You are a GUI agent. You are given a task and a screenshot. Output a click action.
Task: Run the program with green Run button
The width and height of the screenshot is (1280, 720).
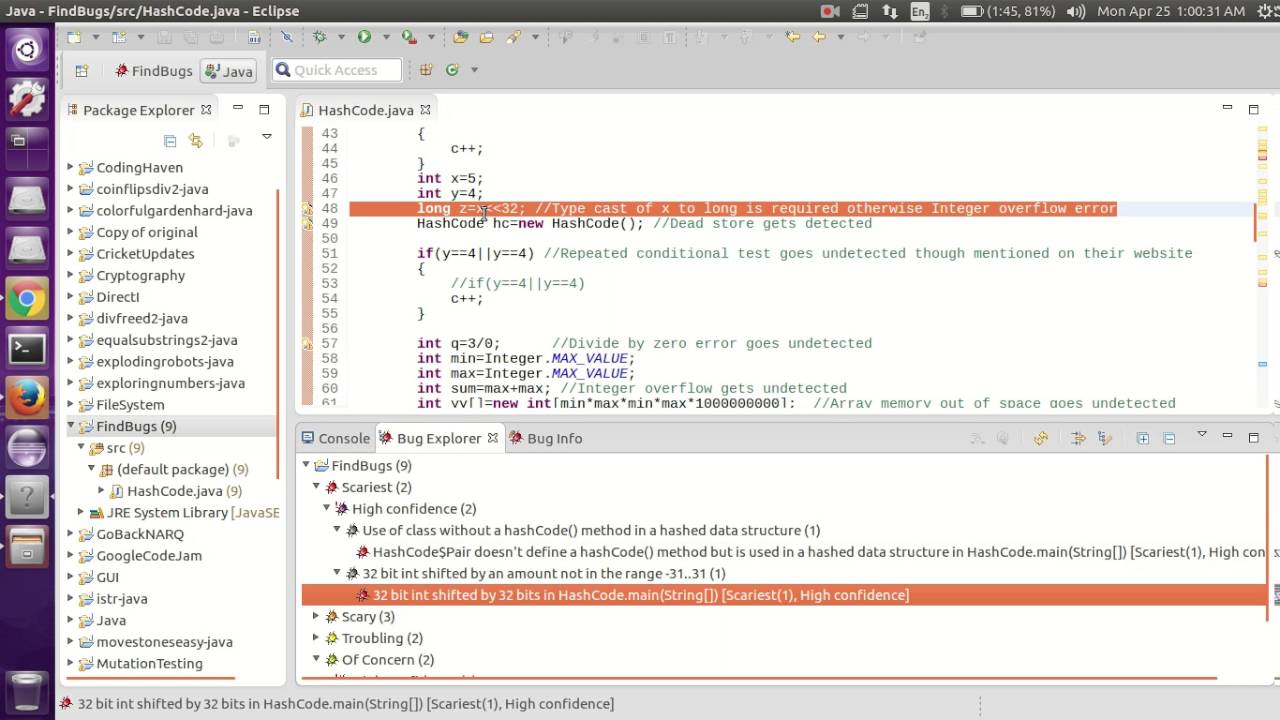click(x=364, y=37)
